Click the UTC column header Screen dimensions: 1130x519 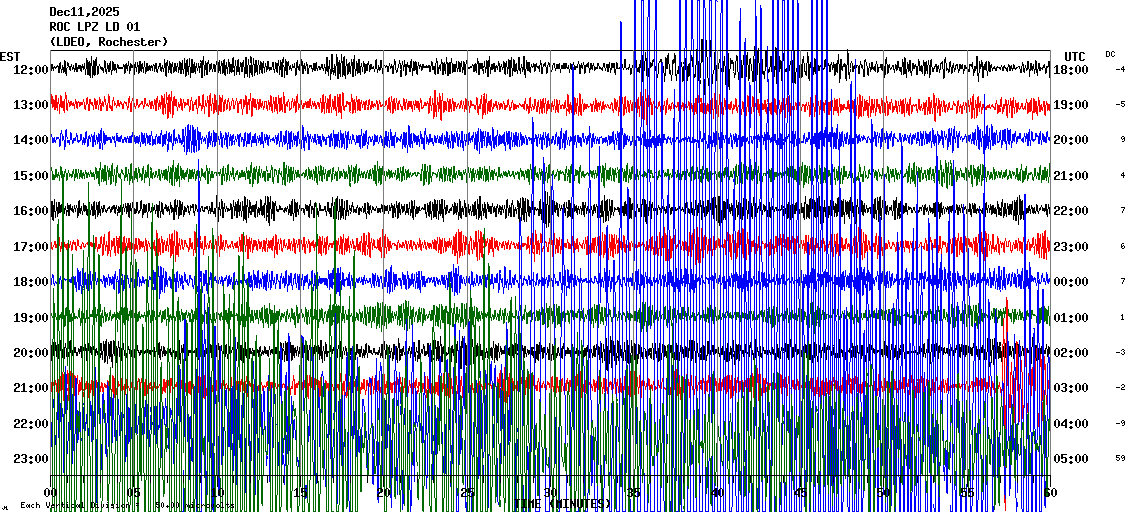pos(1075,56)
